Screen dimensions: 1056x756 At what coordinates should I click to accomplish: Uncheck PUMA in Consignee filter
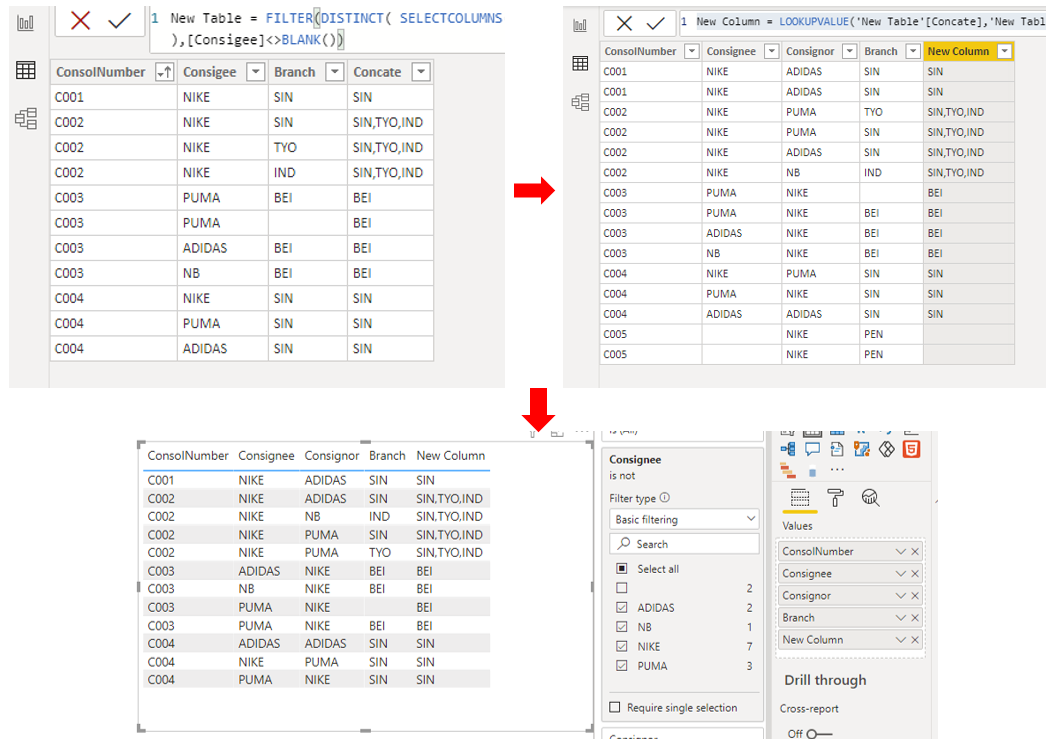point(622,666)
